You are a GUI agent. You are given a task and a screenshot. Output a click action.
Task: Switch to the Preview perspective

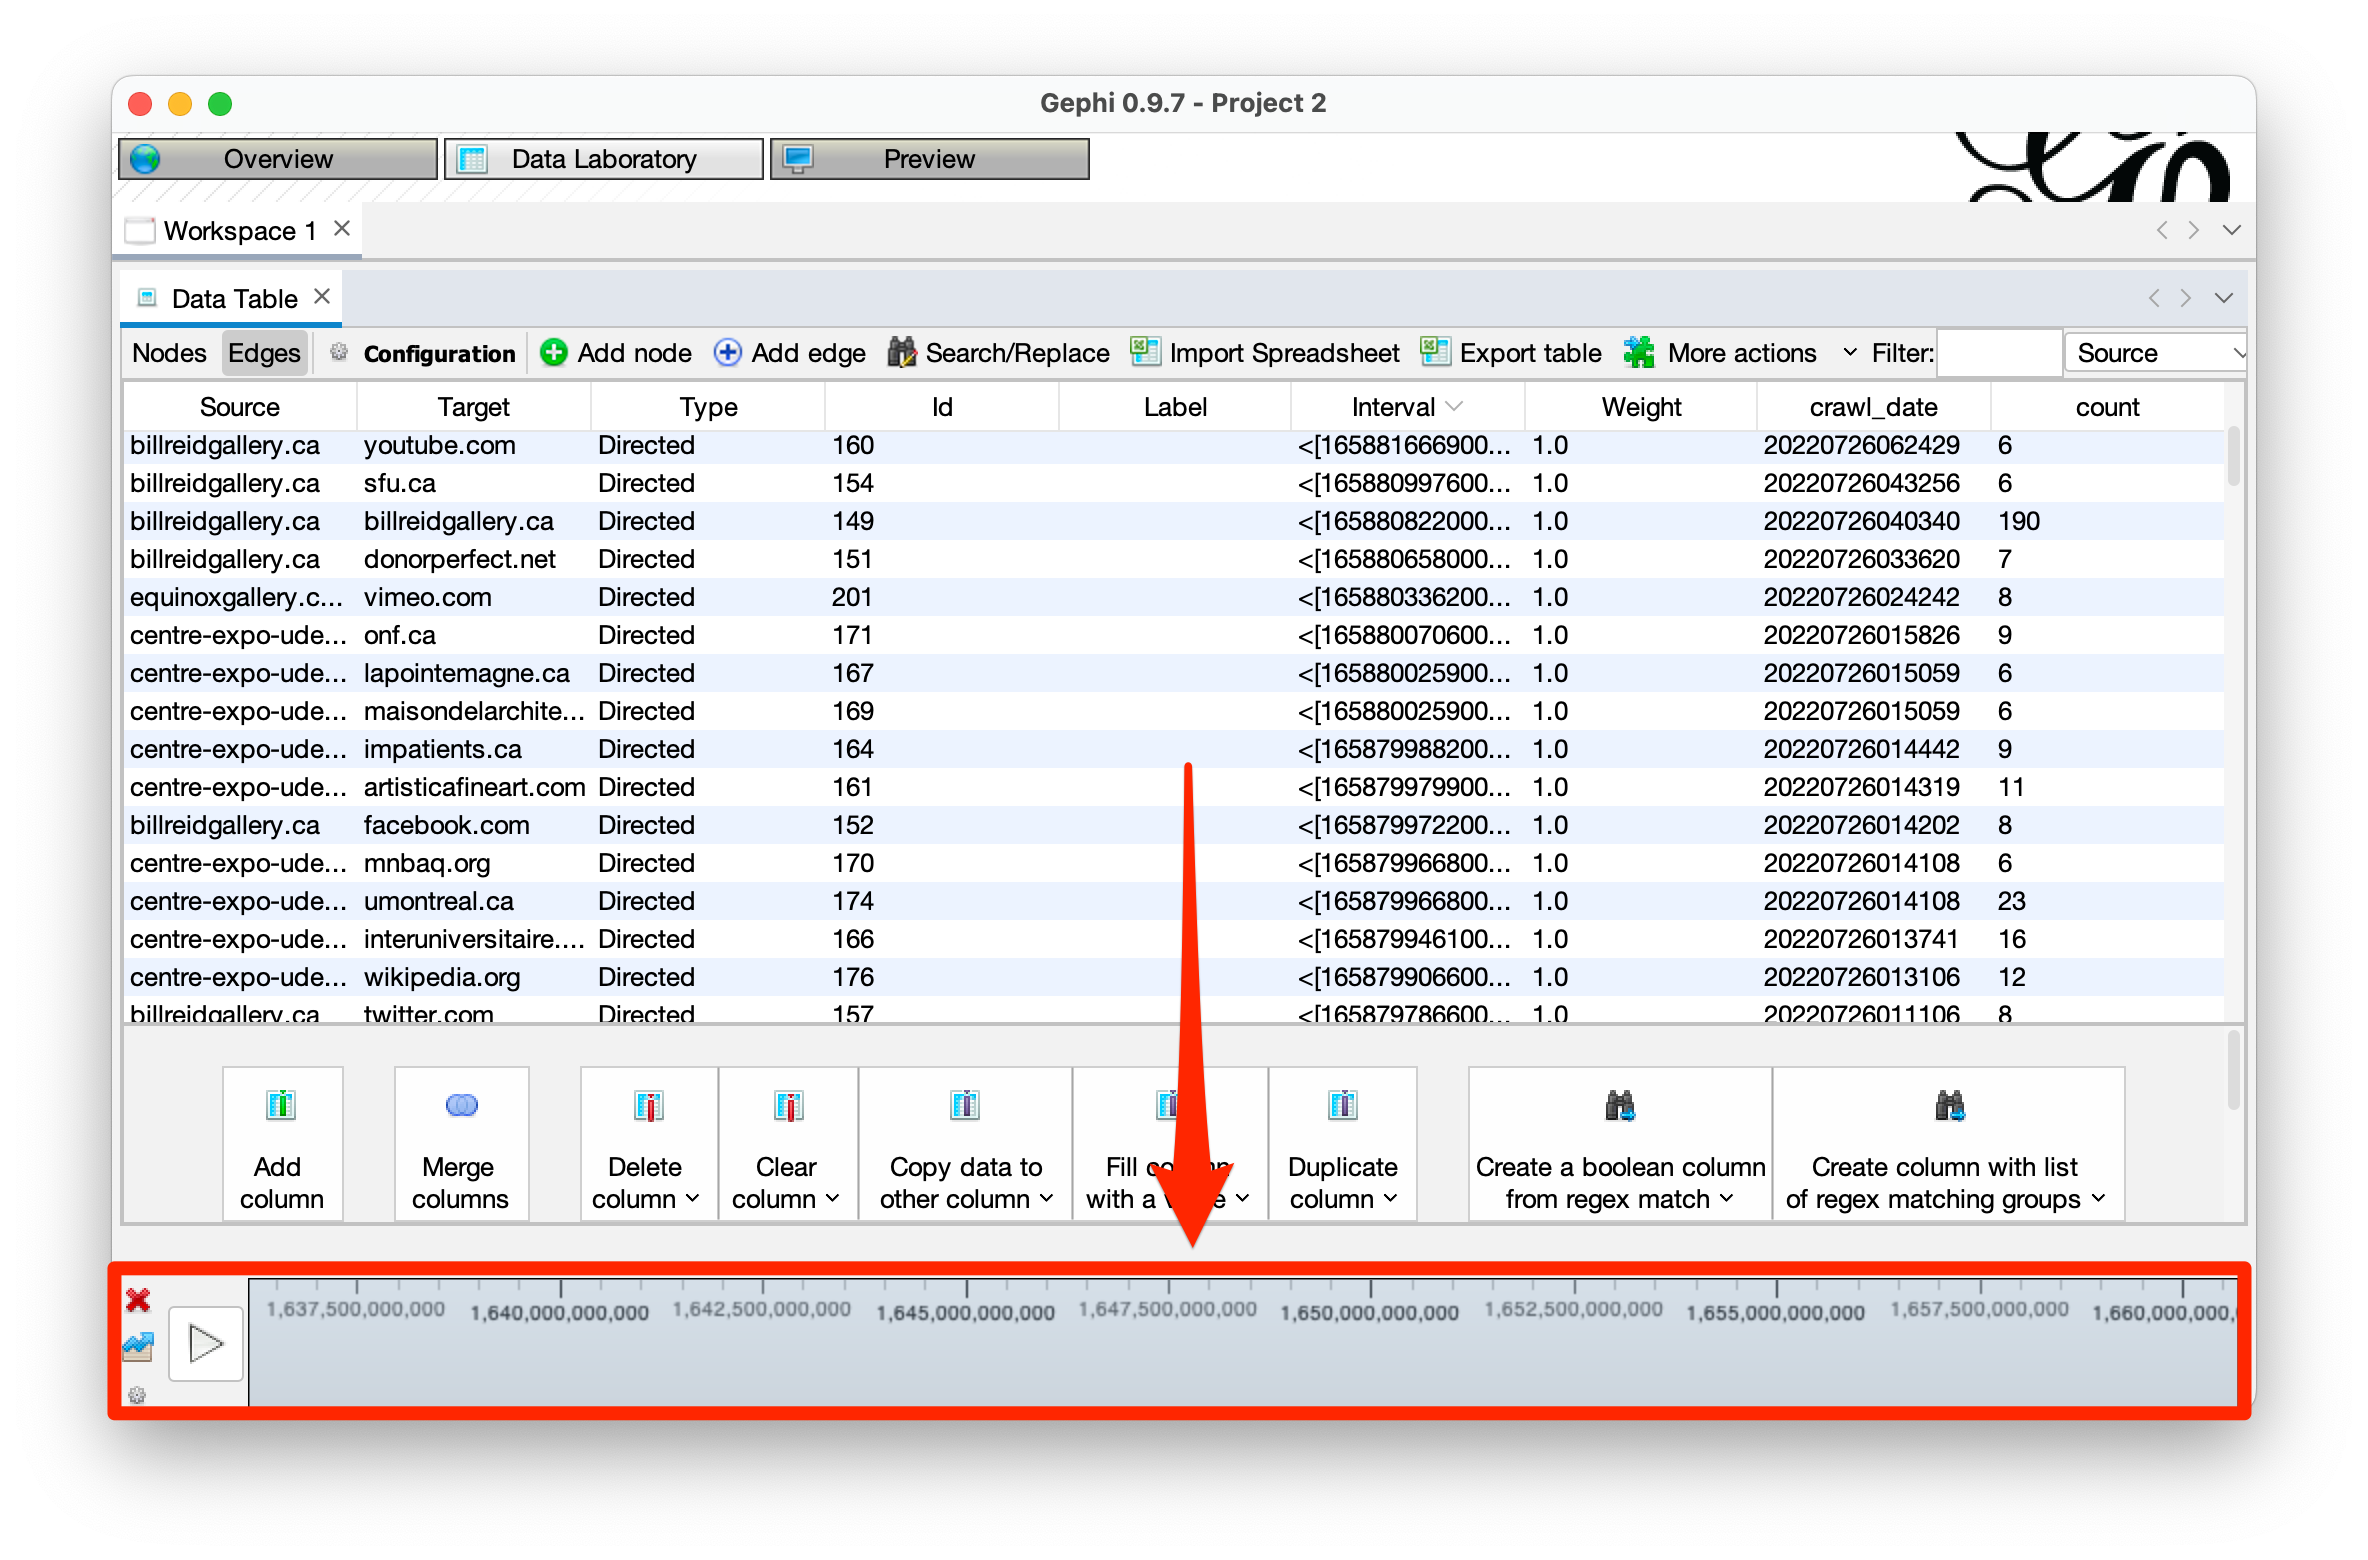coord(929,159)
